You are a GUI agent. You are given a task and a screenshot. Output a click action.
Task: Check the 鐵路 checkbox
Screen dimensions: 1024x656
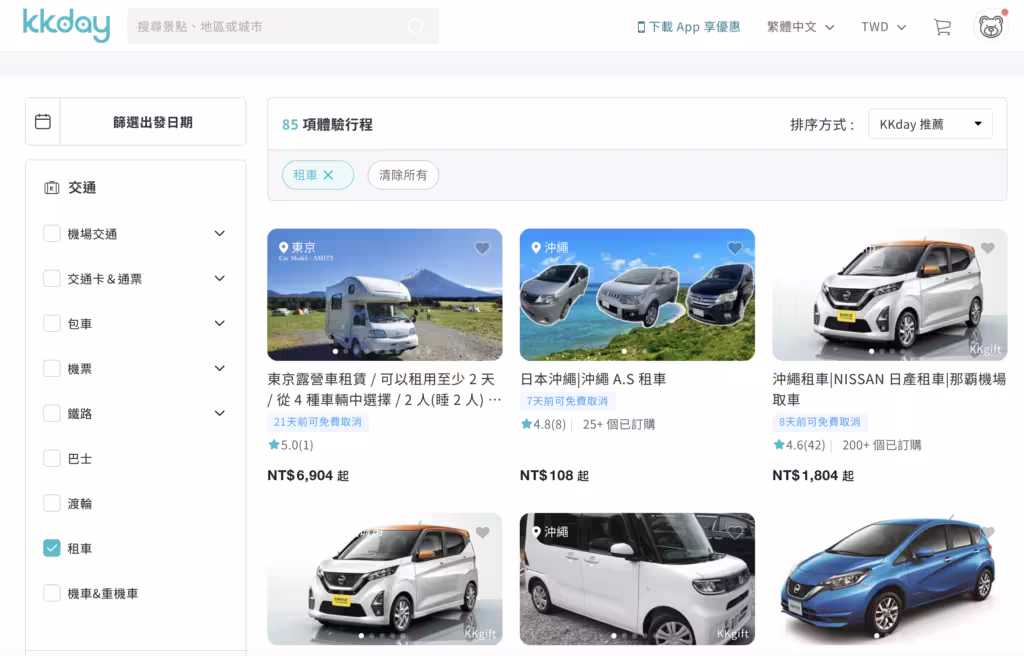[x=52, y=414]
